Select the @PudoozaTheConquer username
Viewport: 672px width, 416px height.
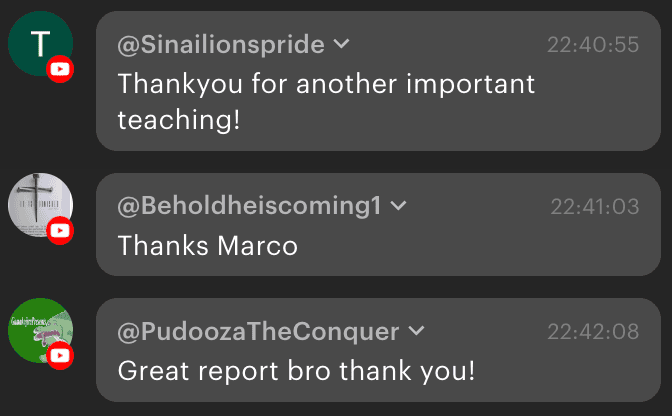pyautogui.click(x=258, y=332)
